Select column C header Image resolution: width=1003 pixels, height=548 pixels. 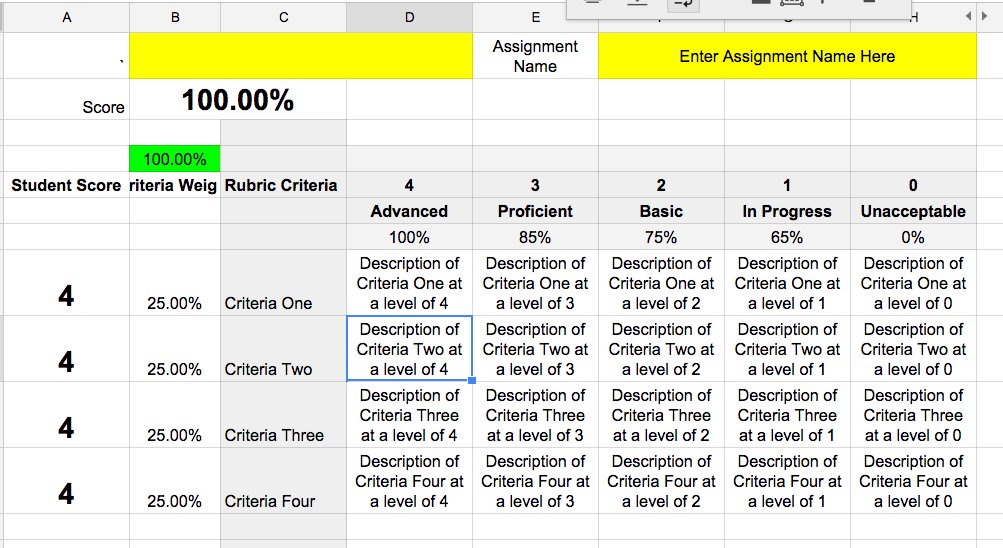point(283,18)
